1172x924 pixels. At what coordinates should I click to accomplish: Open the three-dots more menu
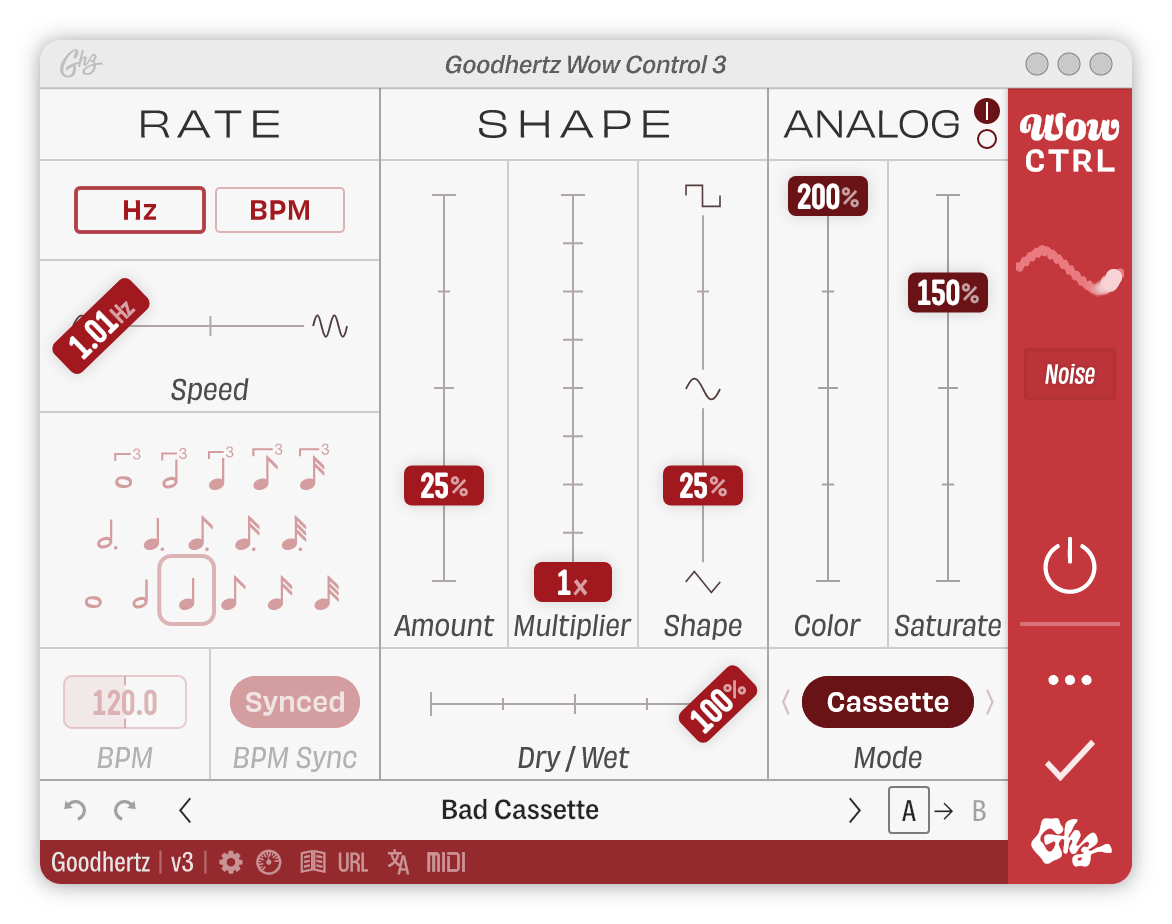[x=1069, y=680]
